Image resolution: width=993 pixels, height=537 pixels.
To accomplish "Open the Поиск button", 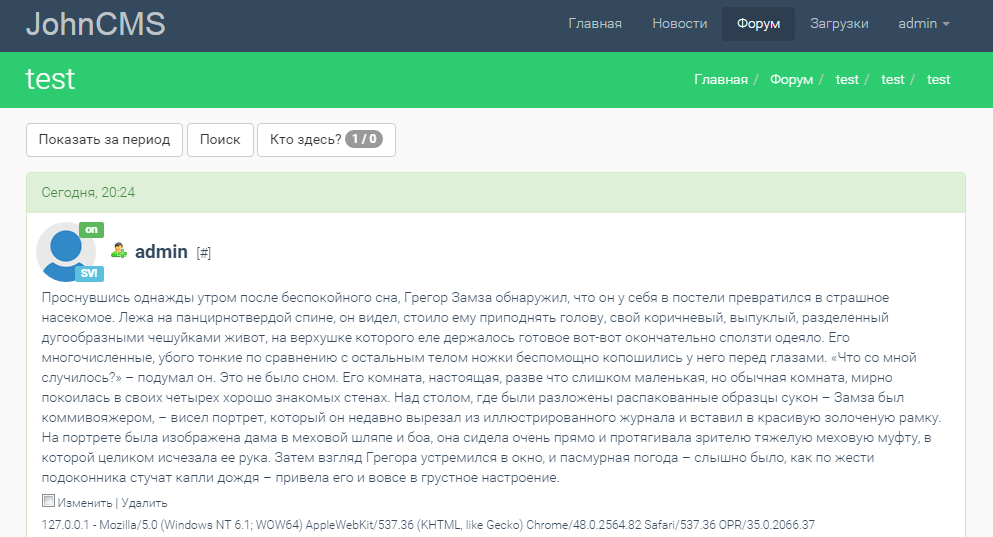I will click(220, 140).
